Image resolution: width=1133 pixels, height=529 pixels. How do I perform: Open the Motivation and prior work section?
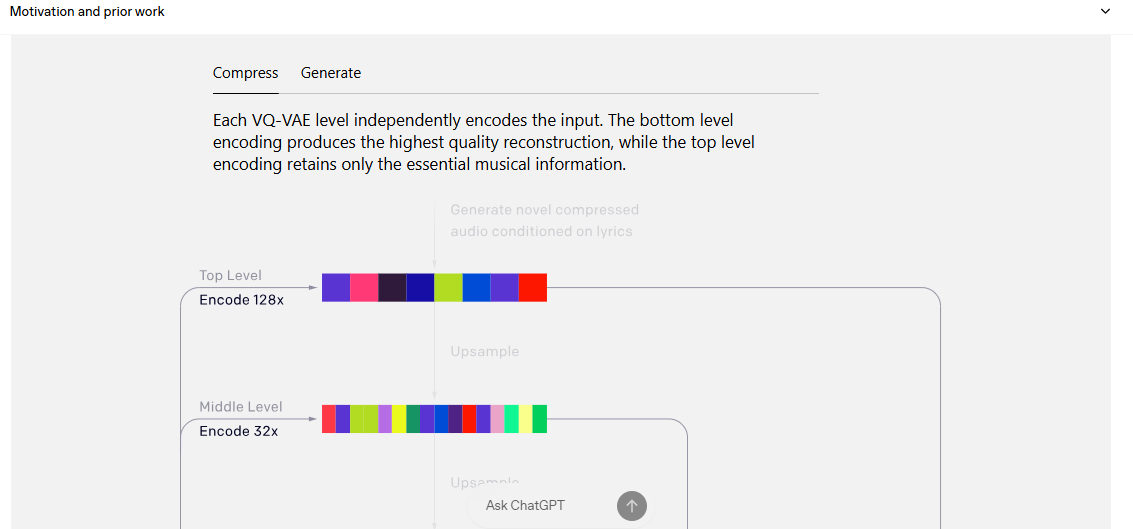(x=87, y=12)
